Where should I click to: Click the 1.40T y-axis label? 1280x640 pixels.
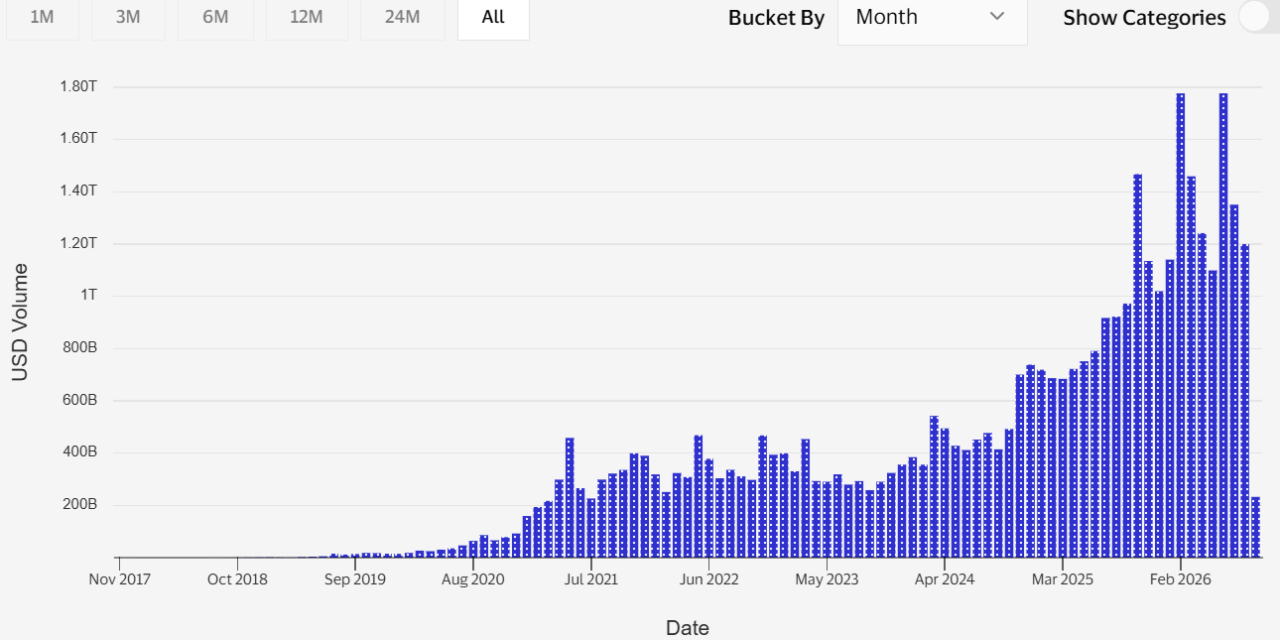(x=78, y=190)
